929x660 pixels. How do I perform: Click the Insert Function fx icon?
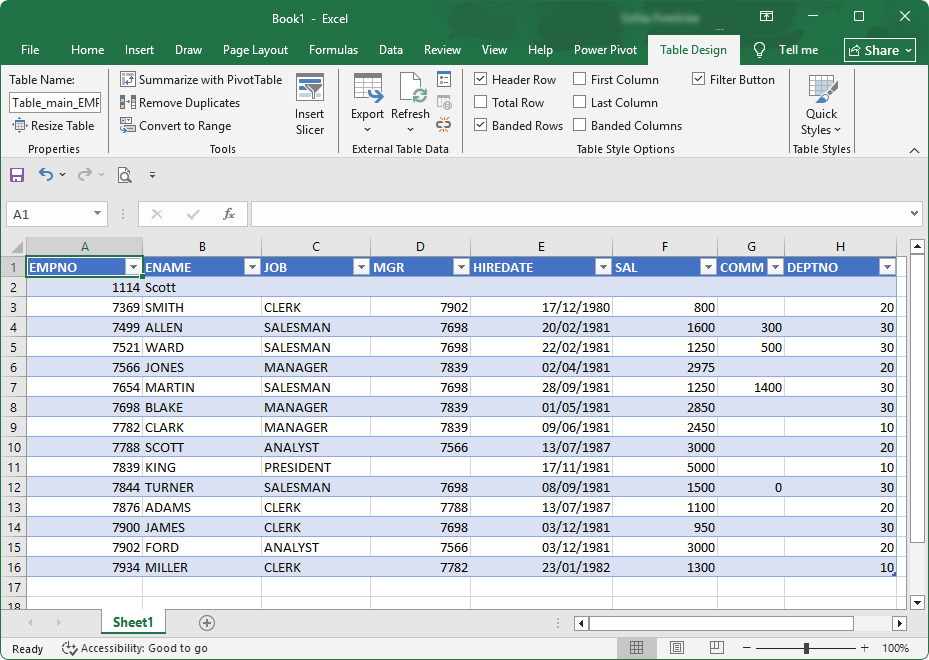tap(229, 214)
